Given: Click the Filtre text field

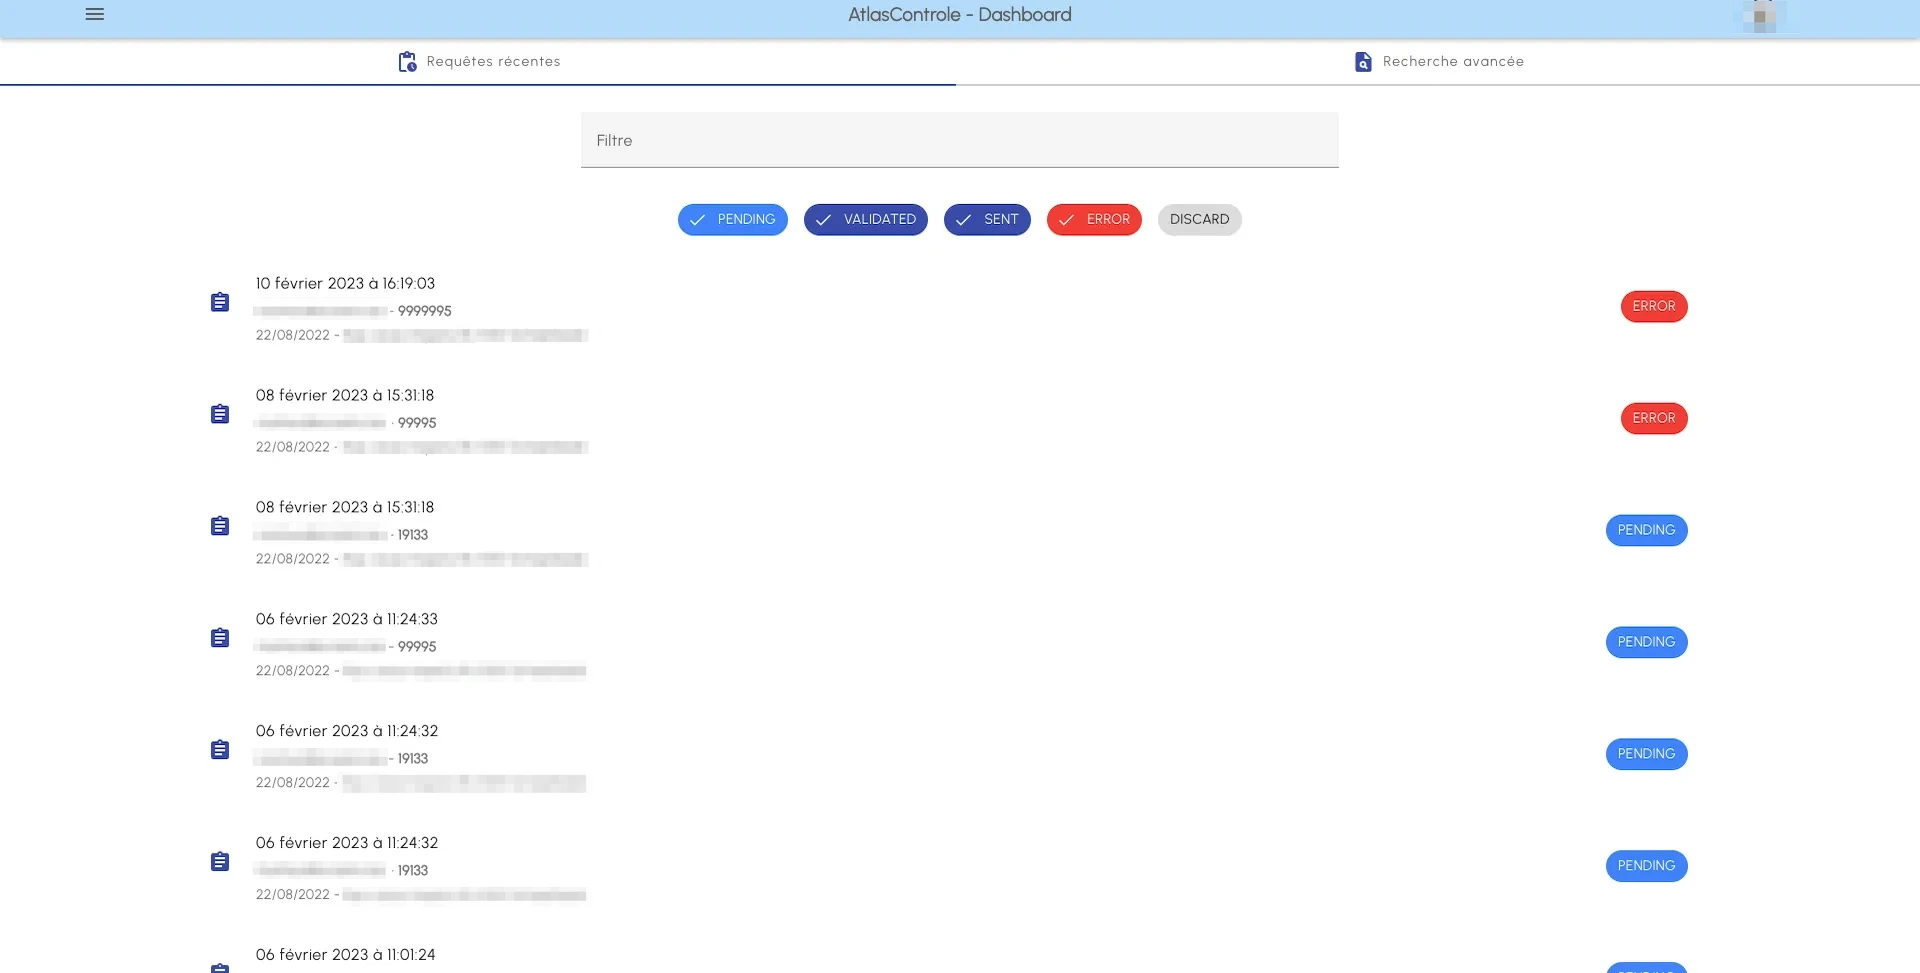Looking at the screenshot, I should pyautogui.click(x=959, y=141).
